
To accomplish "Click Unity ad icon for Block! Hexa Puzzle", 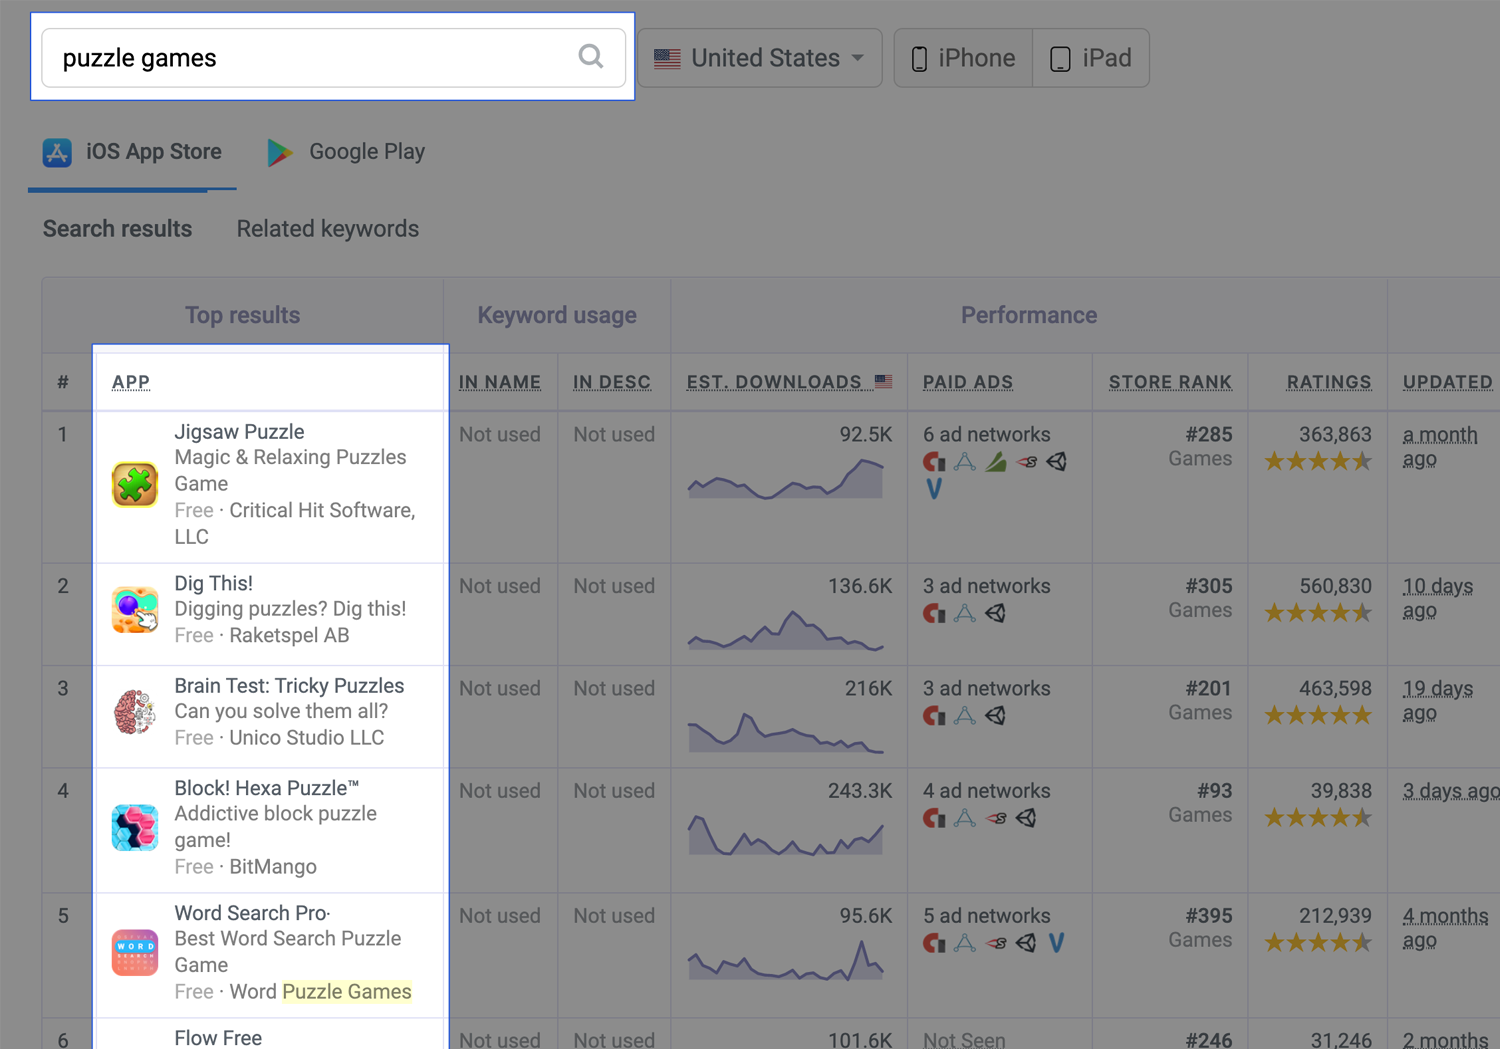I will (1026, 818).
